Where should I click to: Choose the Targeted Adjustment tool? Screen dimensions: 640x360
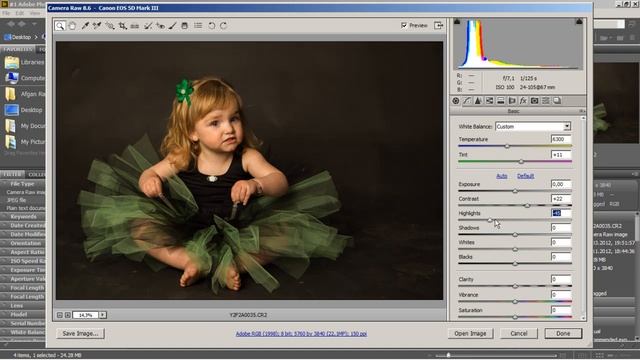point(110,26)
